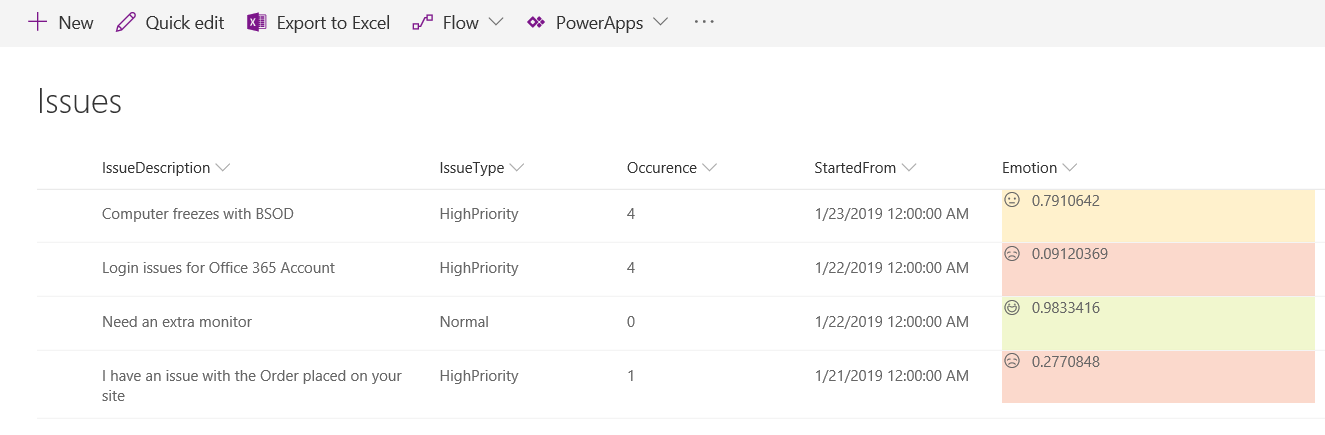Click the sad face icon beside 0.09120369
1325x435 pixels.
click(1012, 254)
